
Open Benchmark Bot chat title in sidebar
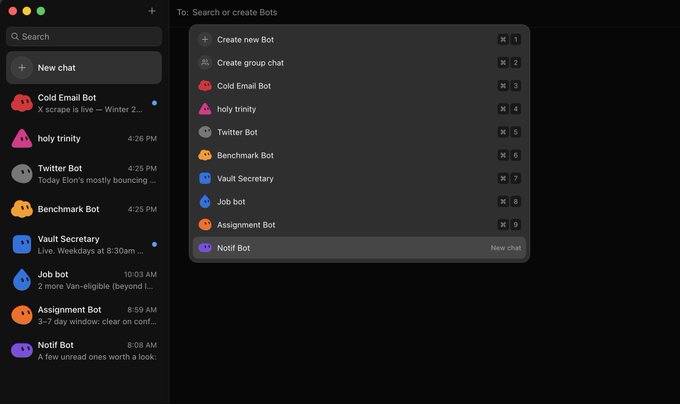(69, 209)
